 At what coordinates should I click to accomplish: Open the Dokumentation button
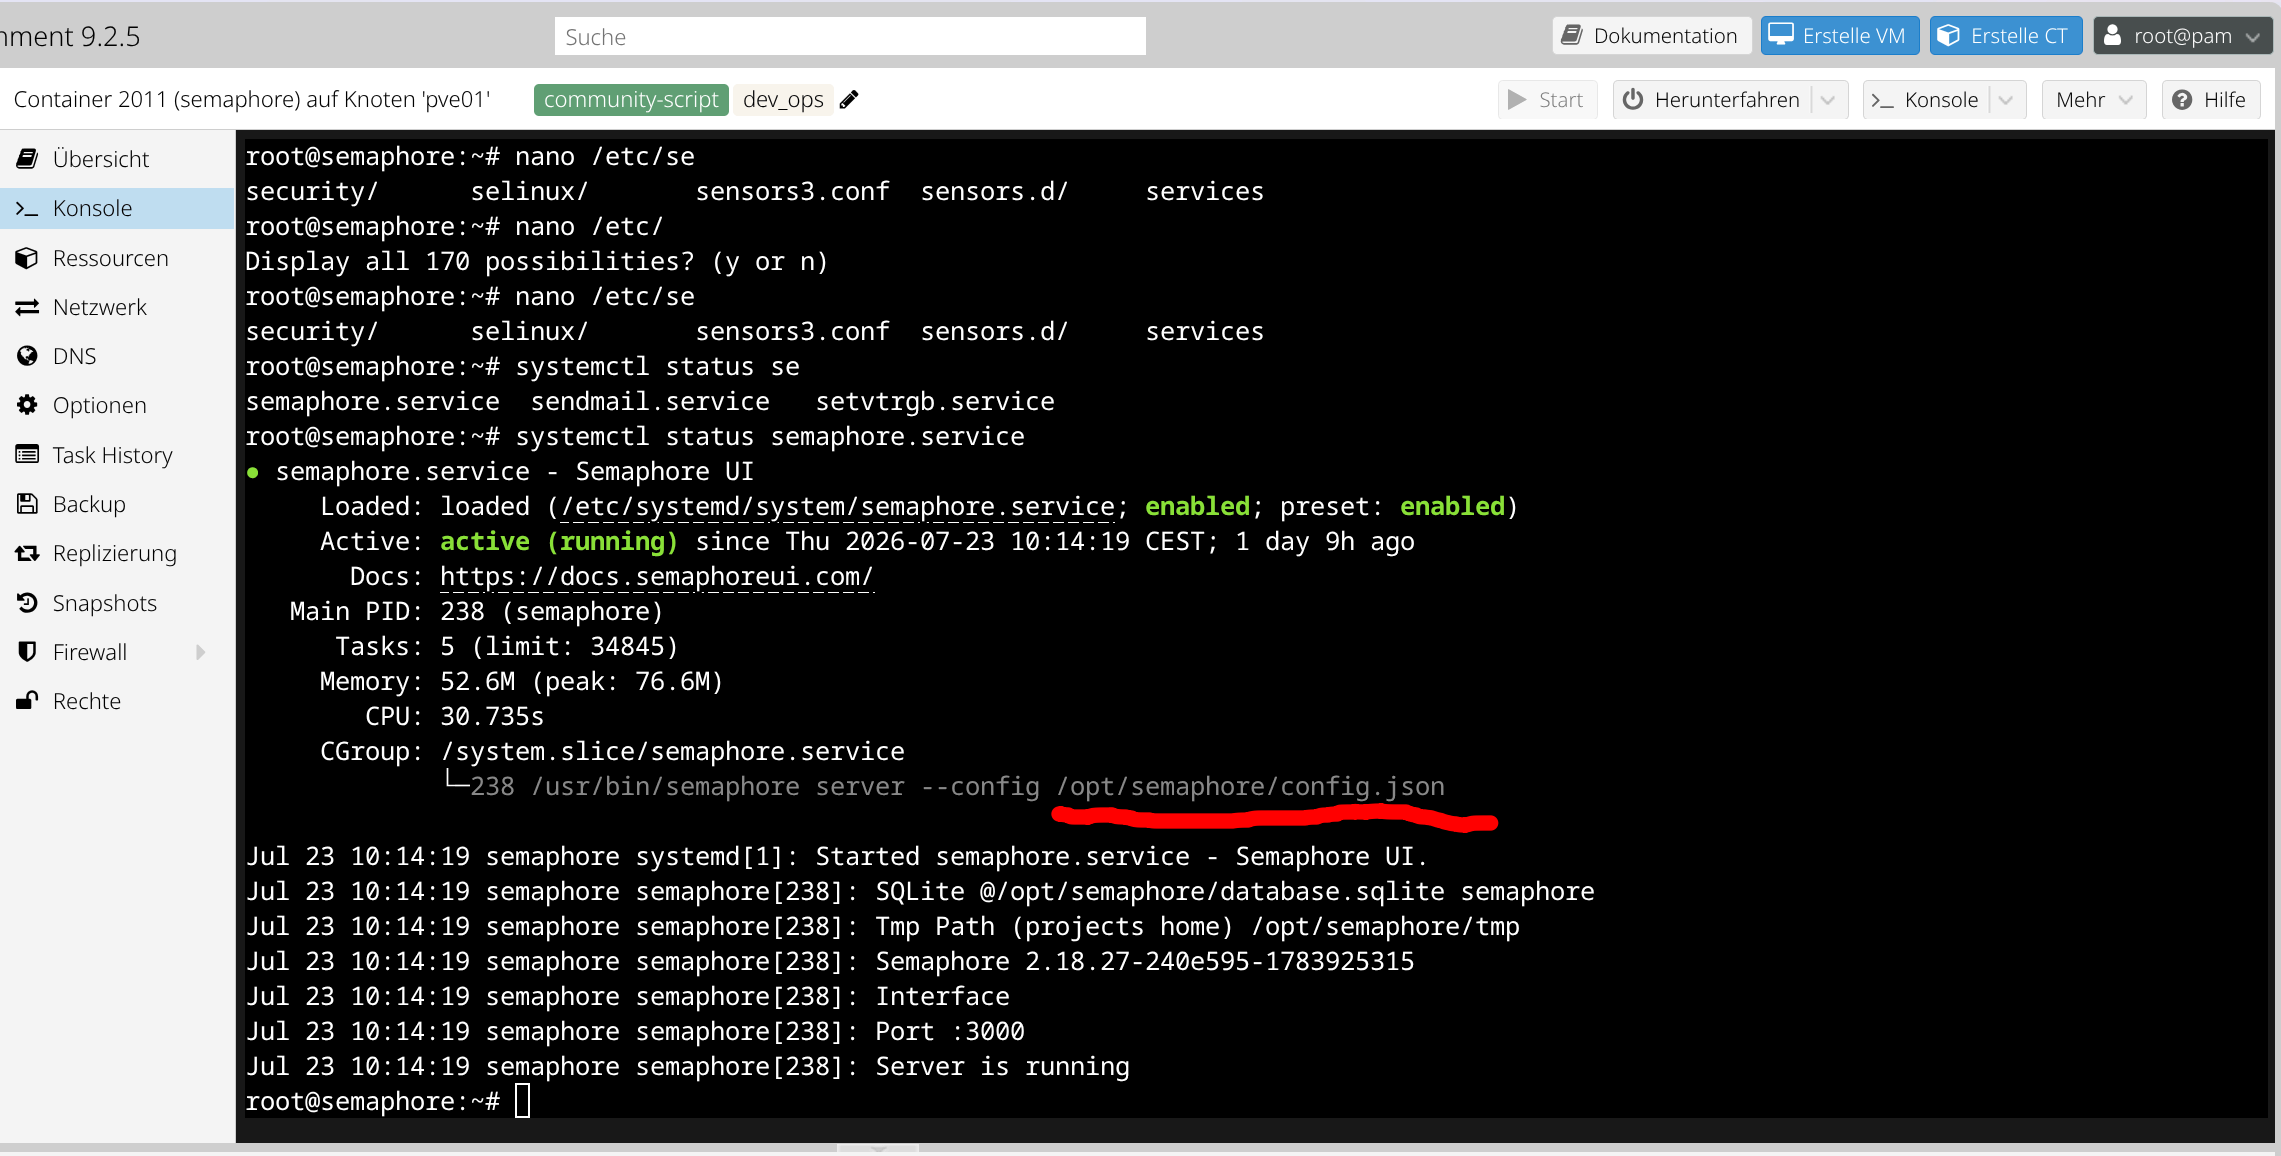pos(1652,35)
